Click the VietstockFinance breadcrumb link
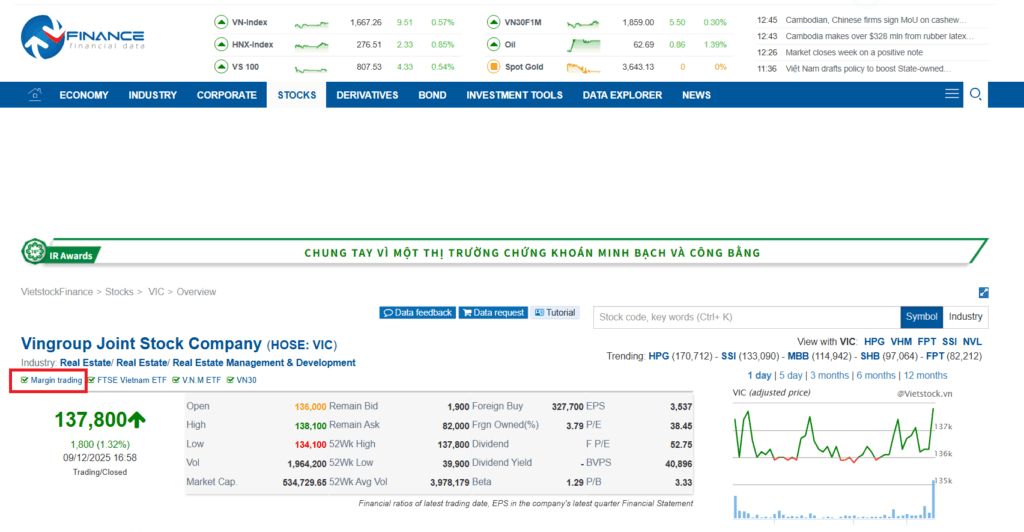This screenshot has height=532, width=1024. click(x=57, y=292)
